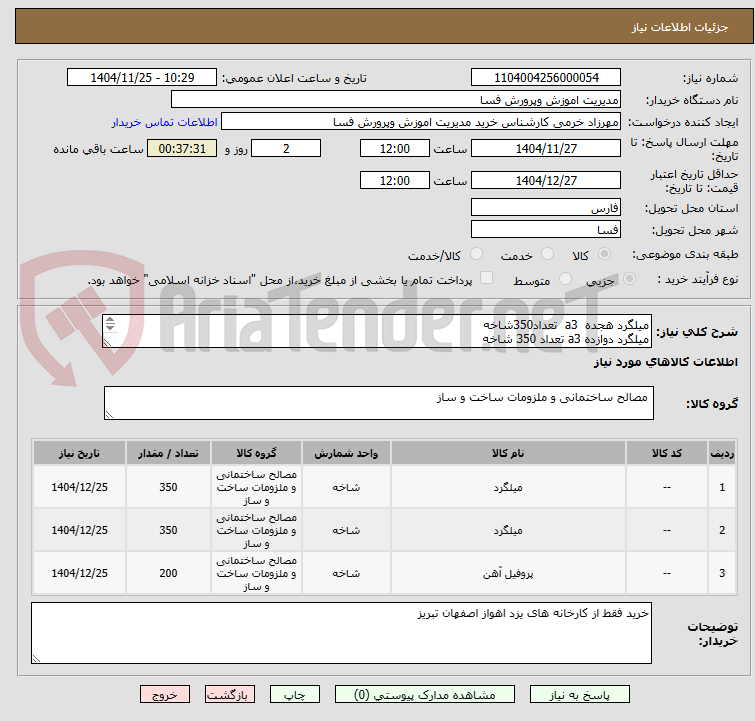Toggle the اسناد خزانه اسلامی payment checkbox
Screen dimensions: 755x721
tap(487, 278)
